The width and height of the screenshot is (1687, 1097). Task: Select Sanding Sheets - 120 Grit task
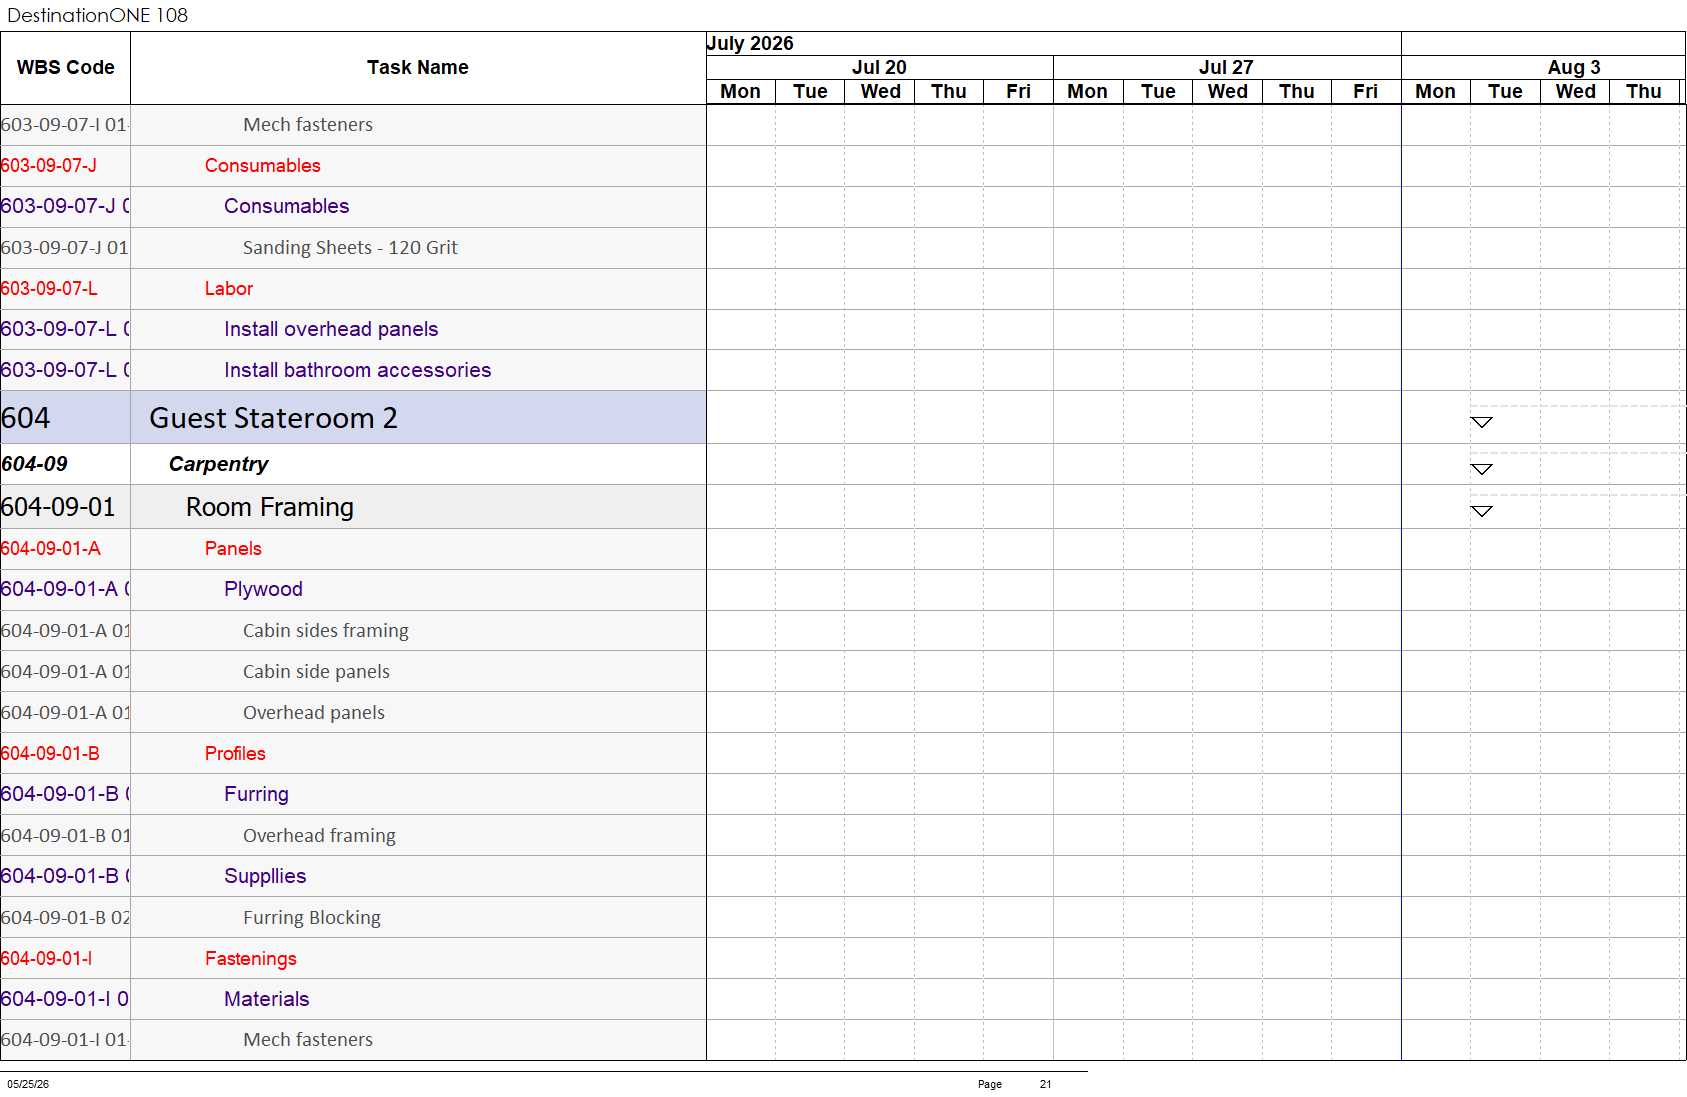418,247
